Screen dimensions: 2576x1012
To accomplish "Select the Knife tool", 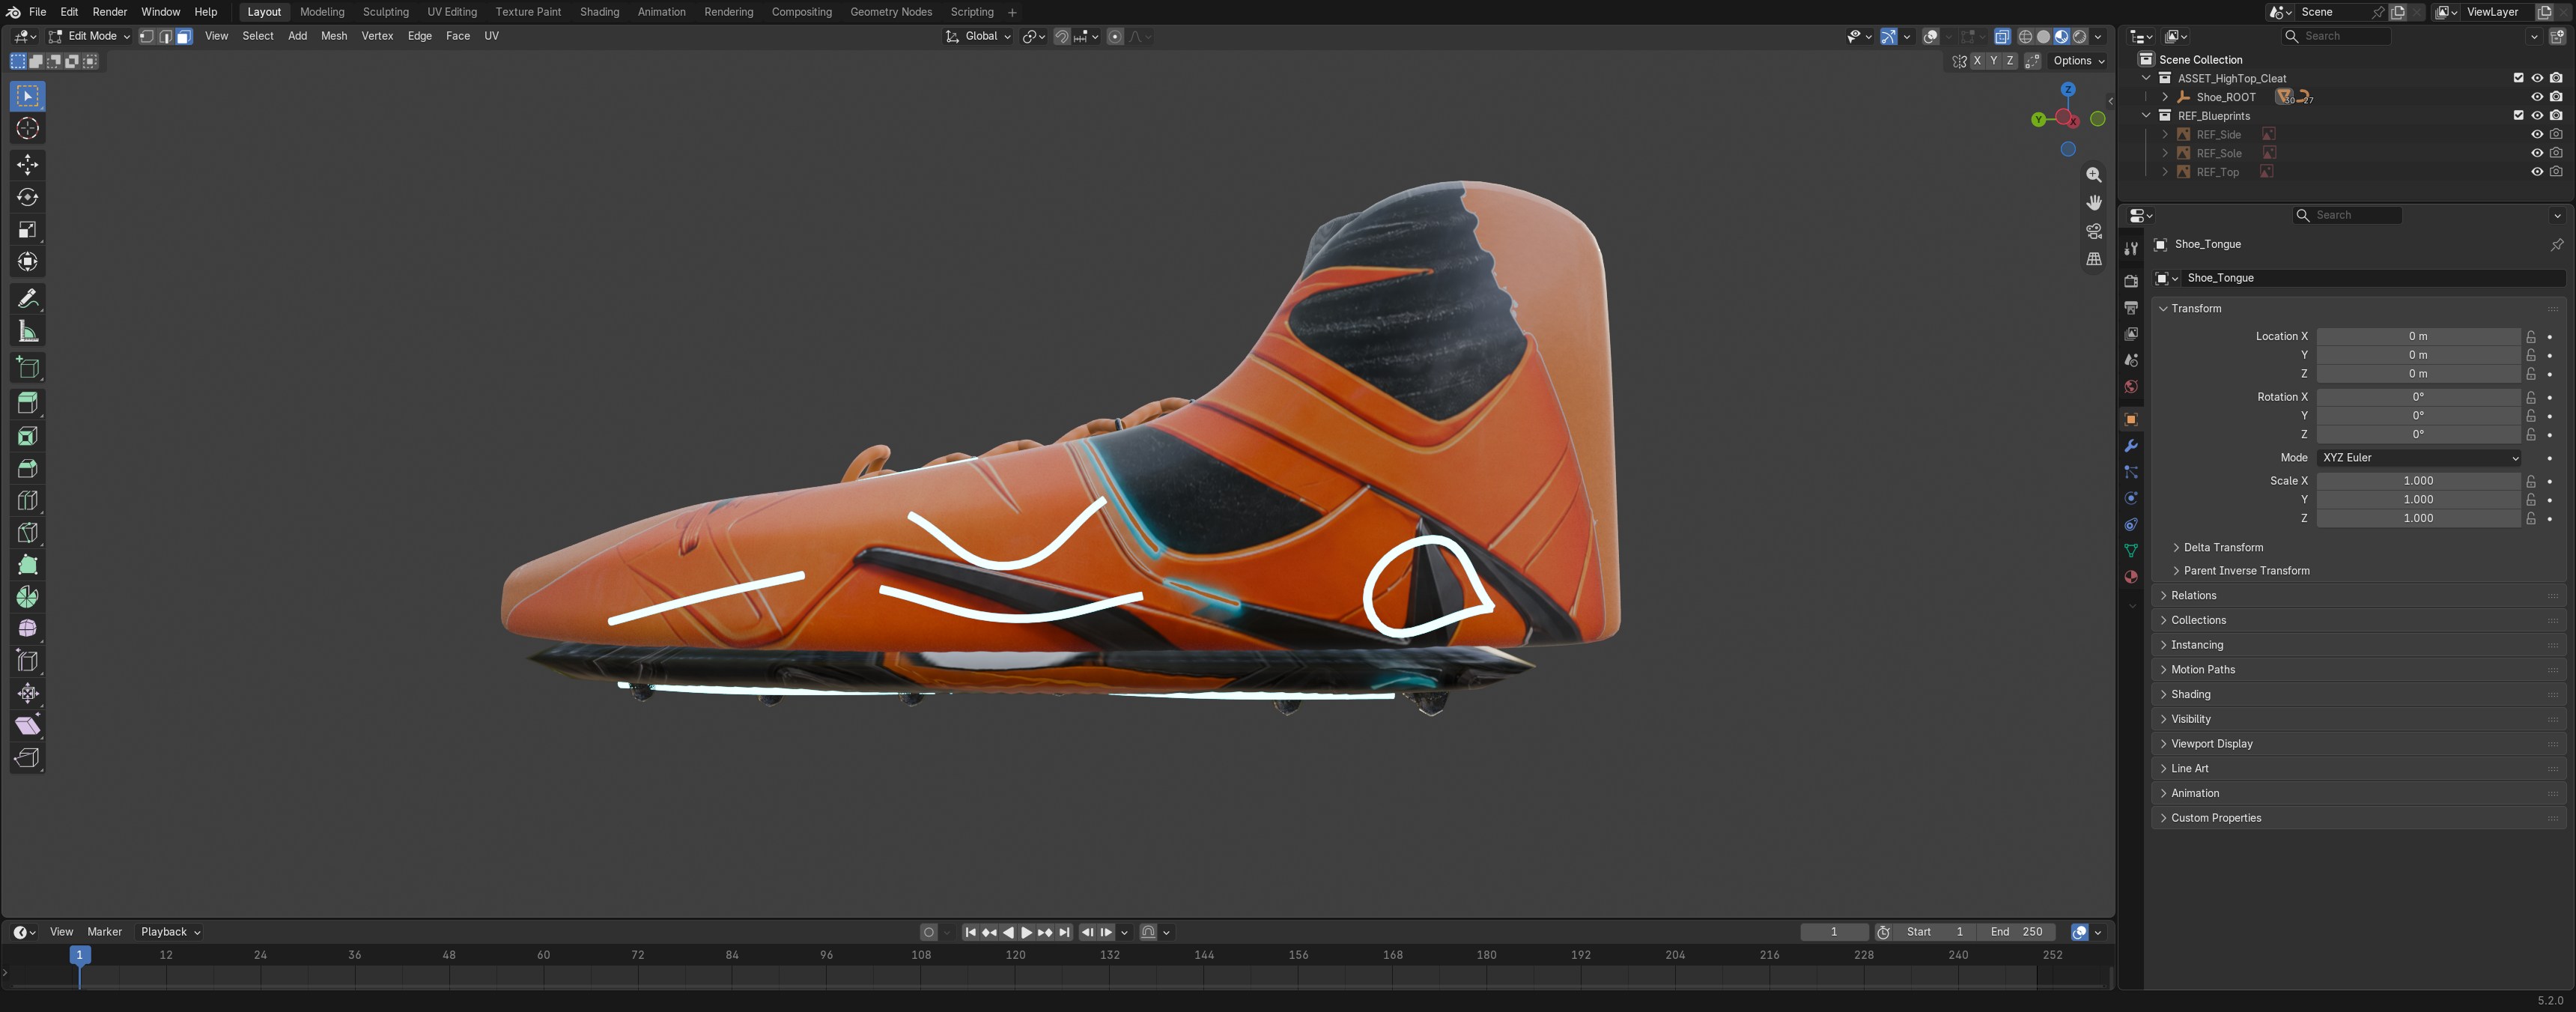I will [x=28, y=532].
